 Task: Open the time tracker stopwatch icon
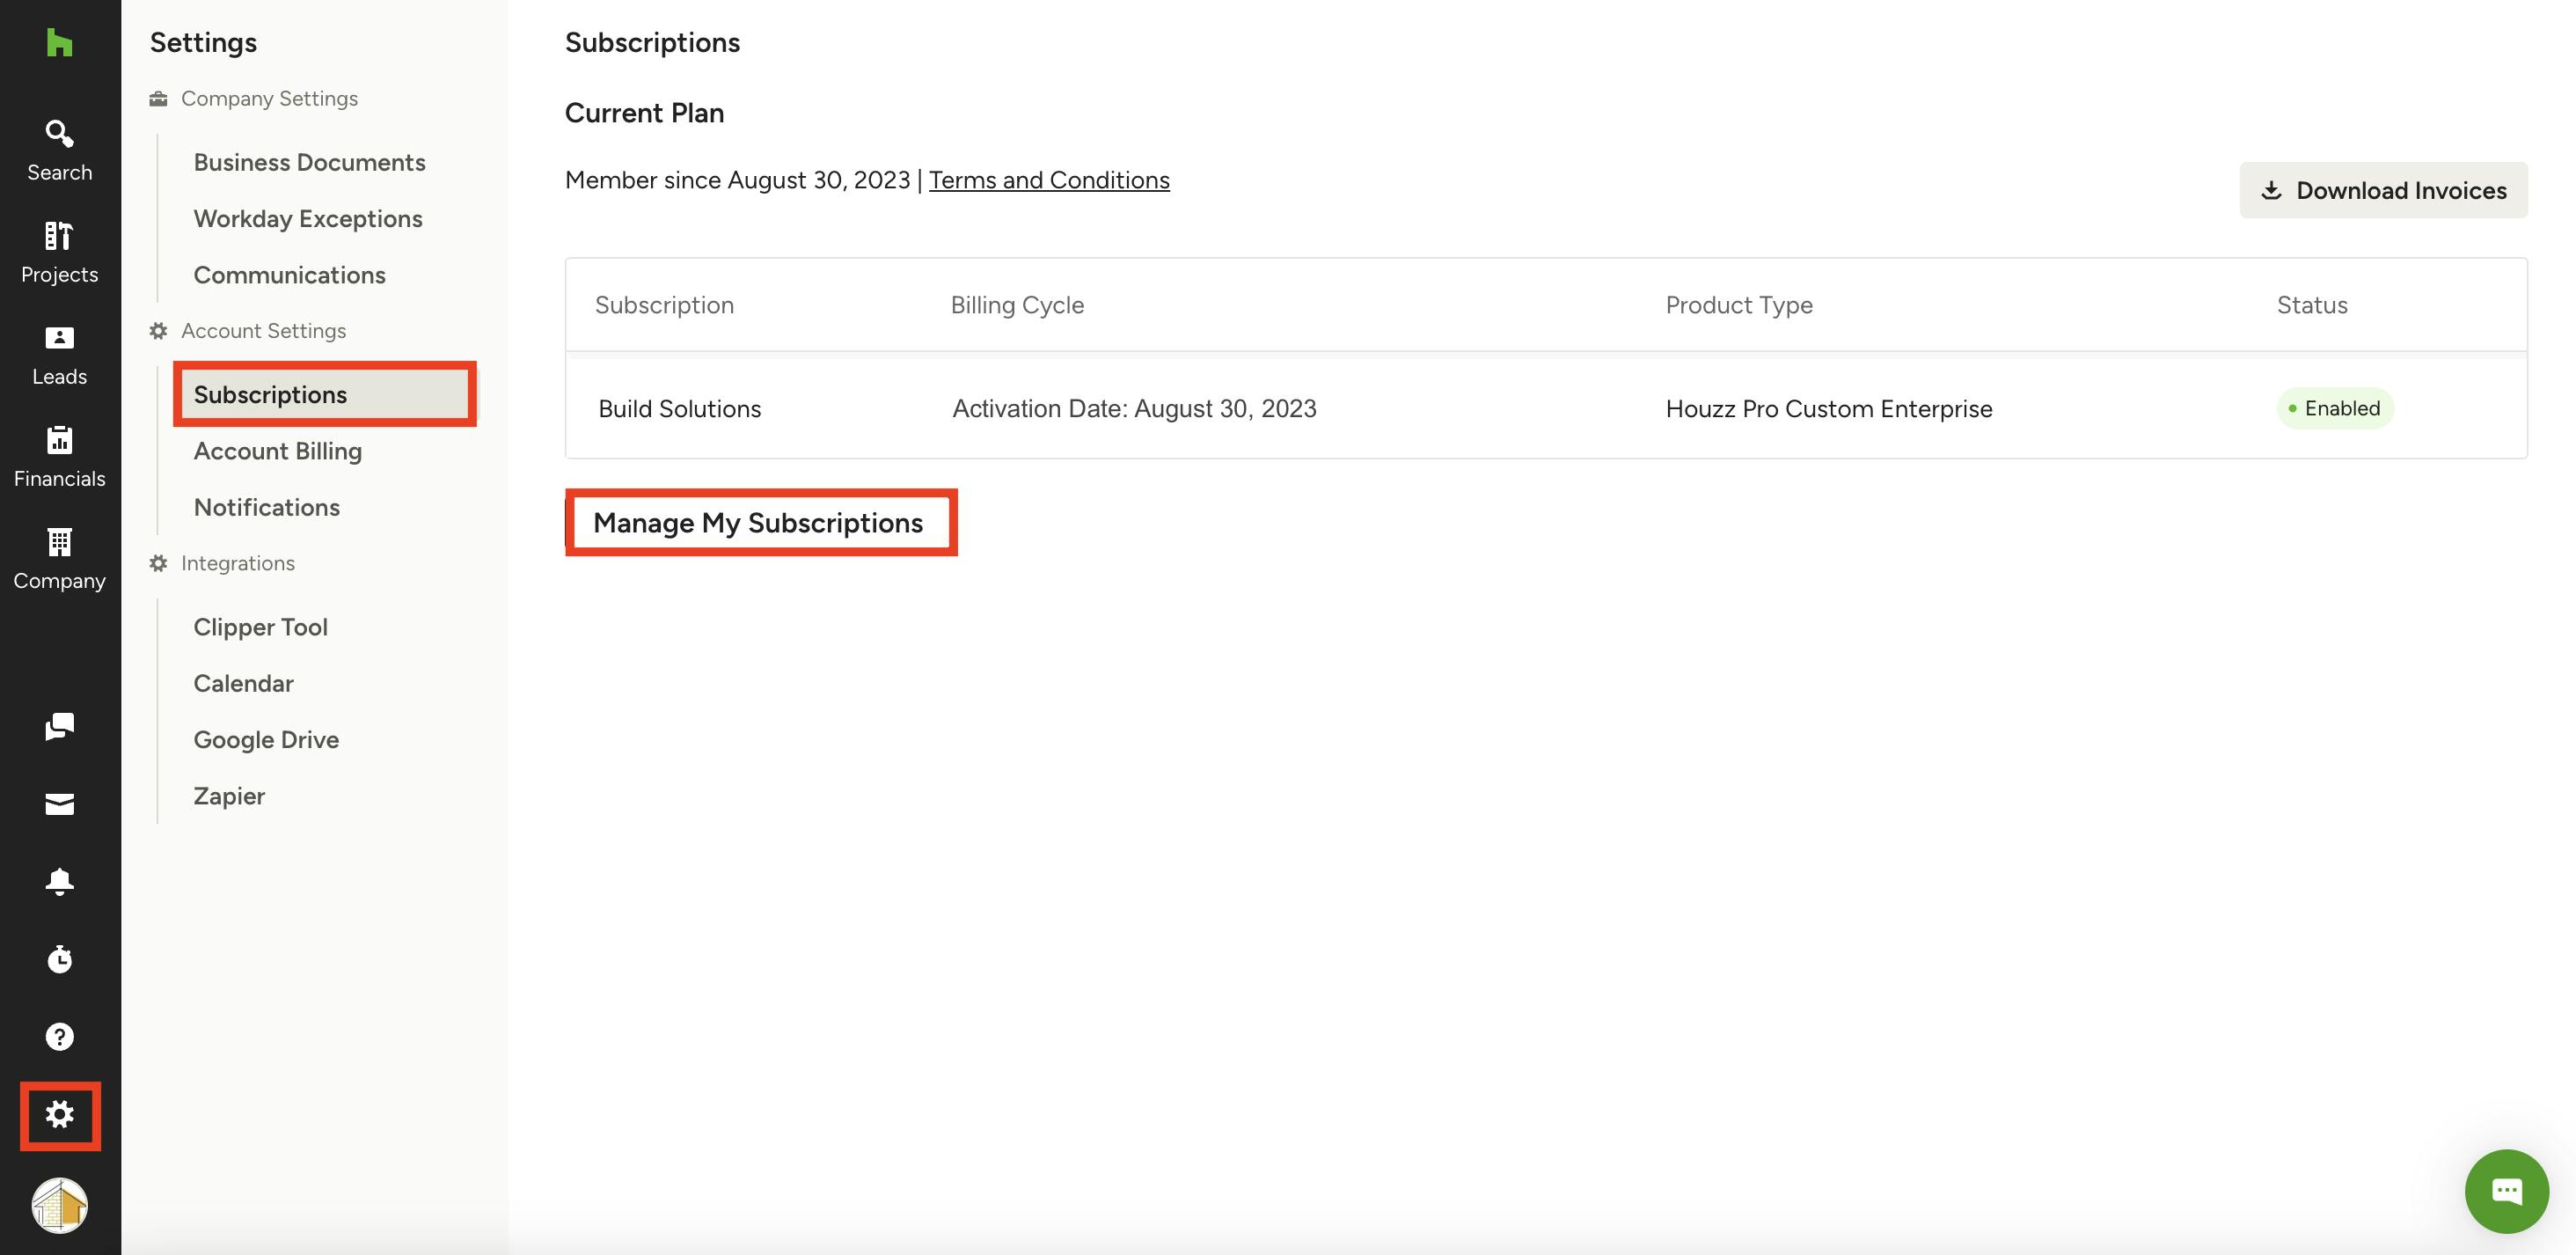tap(59, 959)
